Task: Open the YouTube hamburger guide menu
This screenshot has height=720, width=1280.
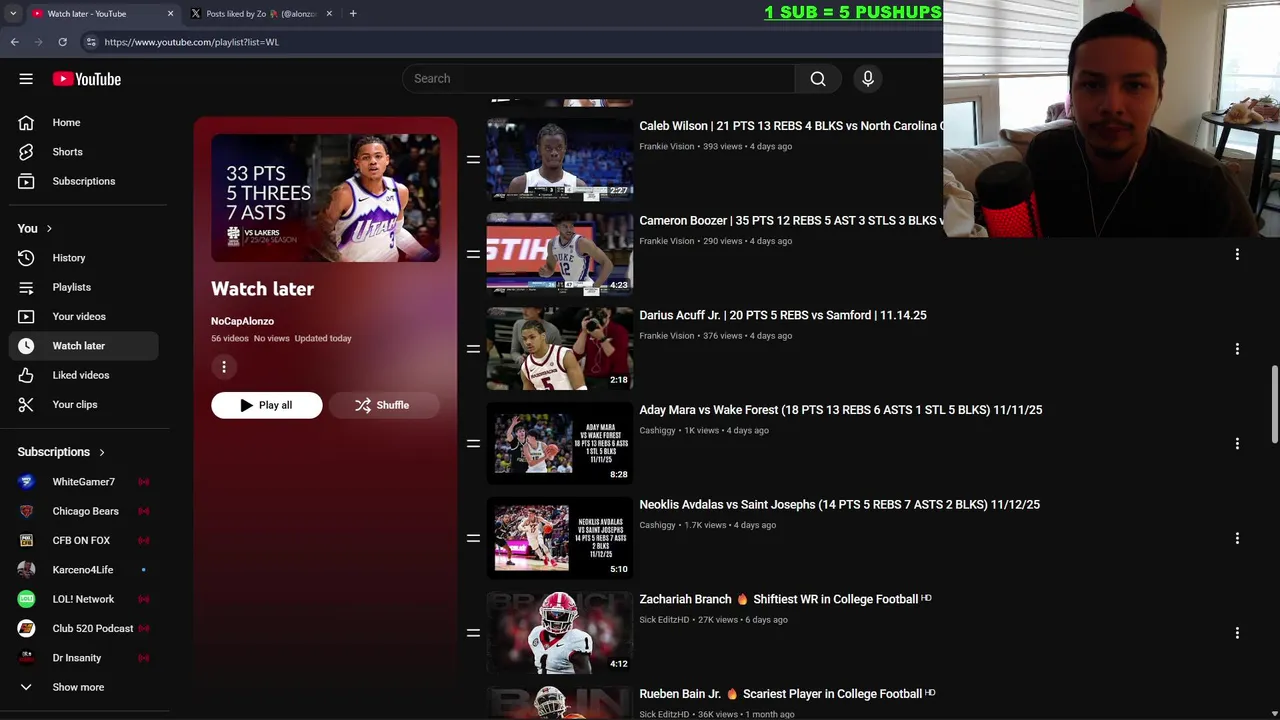Action: tap(26, 79)
